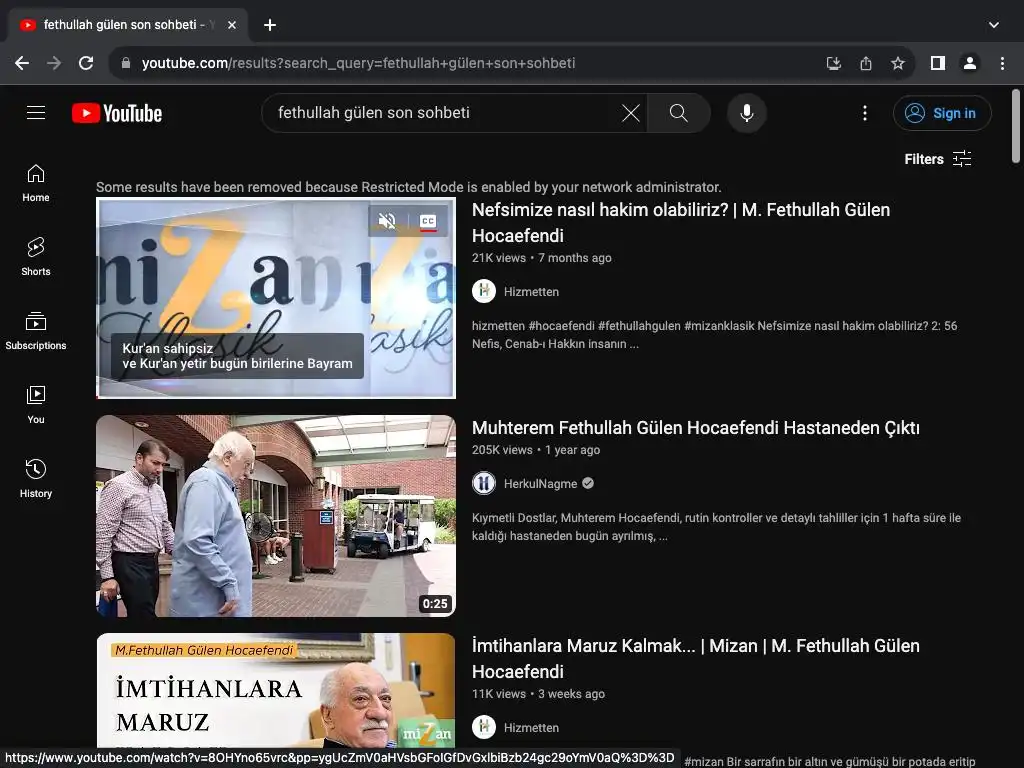The width and height of the screenshot is (1024, 768).
Task: Click the '205K views • 1 year ago' text
Action: pyautogui.click(x=536, y=450)
